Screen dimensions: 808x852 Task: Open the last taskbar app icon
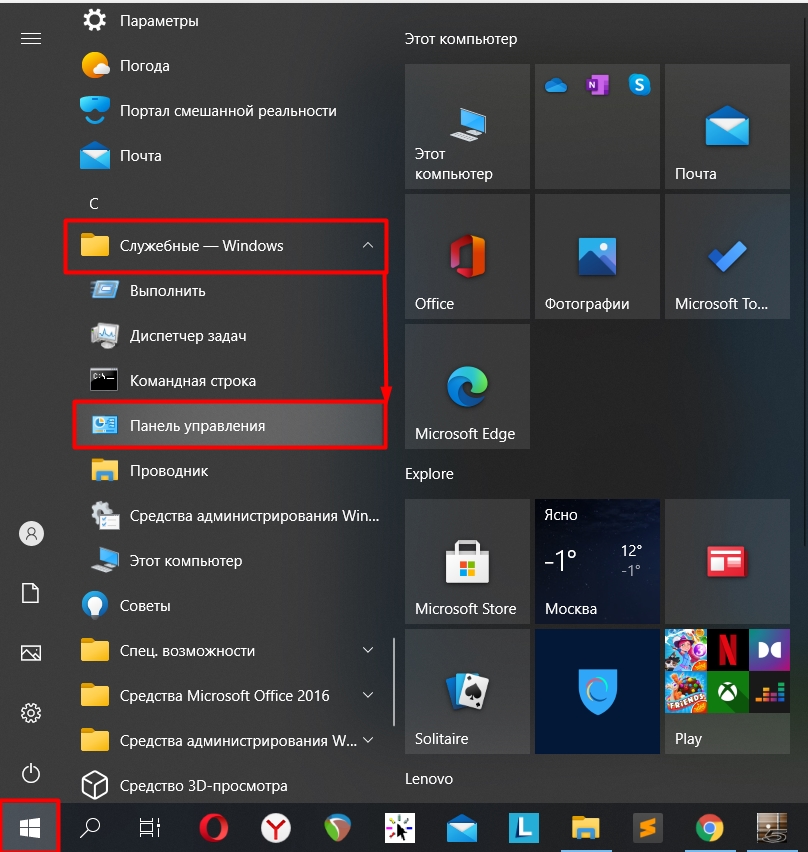click(772, 828)
